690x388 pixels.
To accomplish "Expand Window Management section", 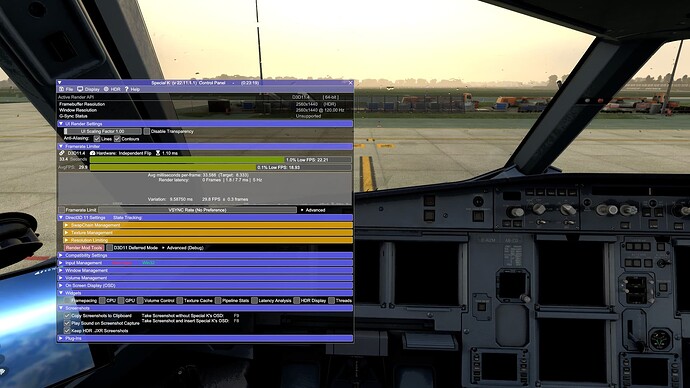I will pos(206,271).
